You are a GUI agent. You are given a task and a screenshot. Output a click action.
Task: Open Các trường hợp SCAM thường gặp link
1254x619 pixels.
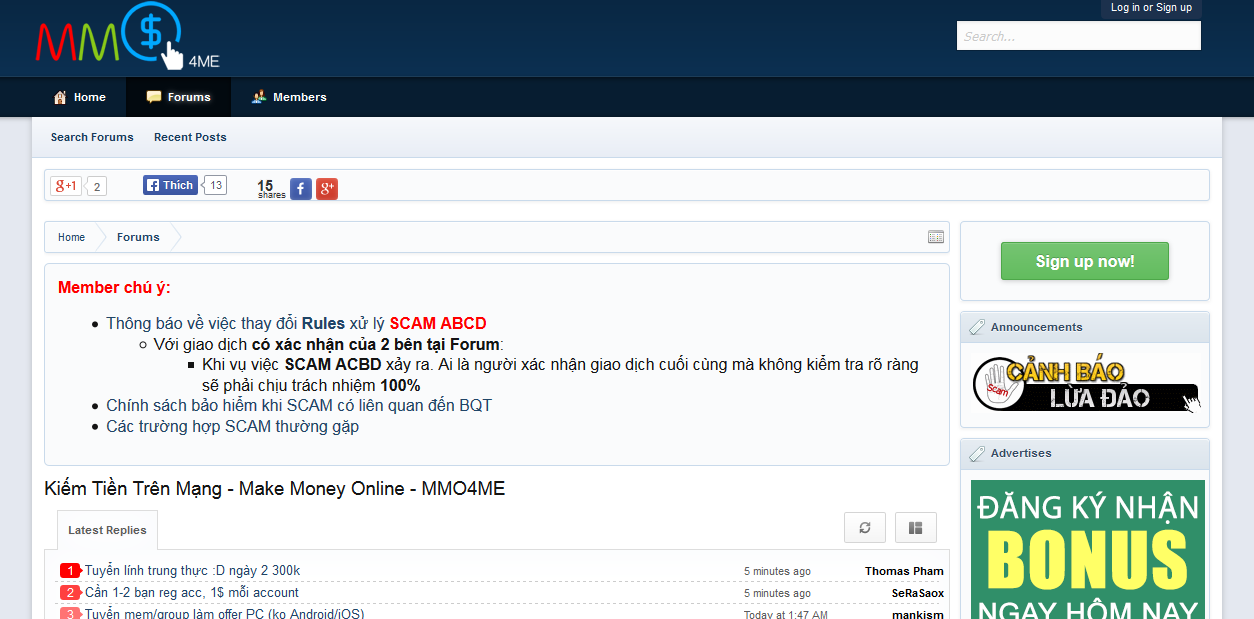232,426
